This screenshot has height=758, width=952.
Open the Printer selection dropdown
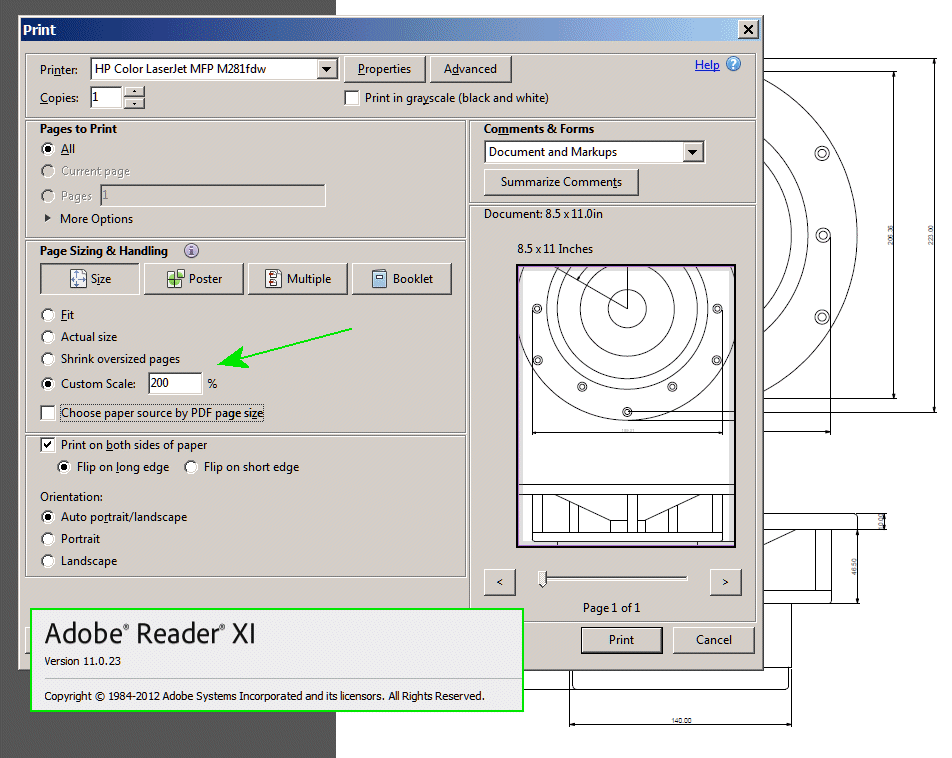coord(327,69)
